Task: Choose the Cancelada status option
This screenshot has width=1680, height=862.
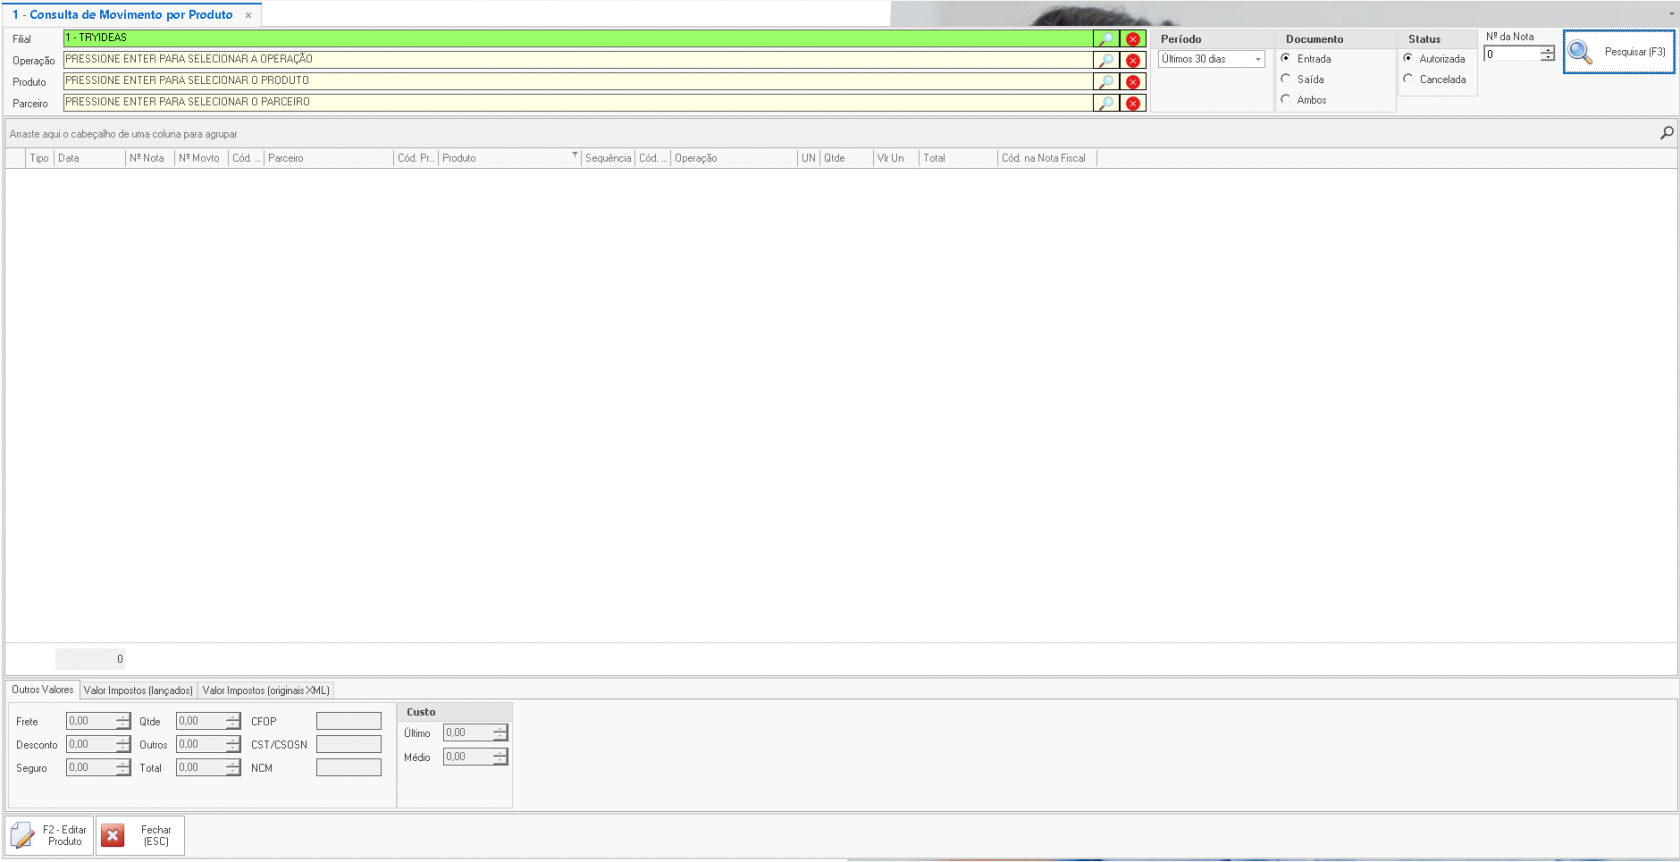Action: pos(1408,79)
